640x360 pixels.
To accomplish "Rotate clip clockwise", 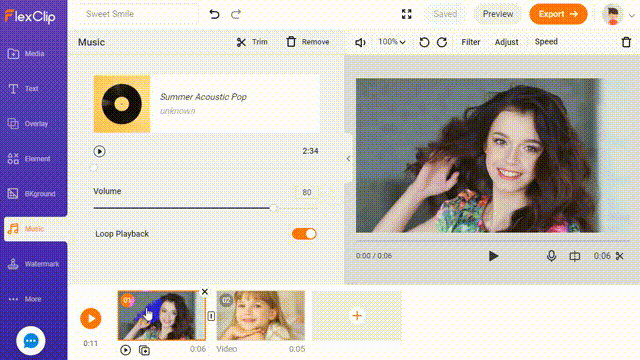I will (x=442, y=42).
